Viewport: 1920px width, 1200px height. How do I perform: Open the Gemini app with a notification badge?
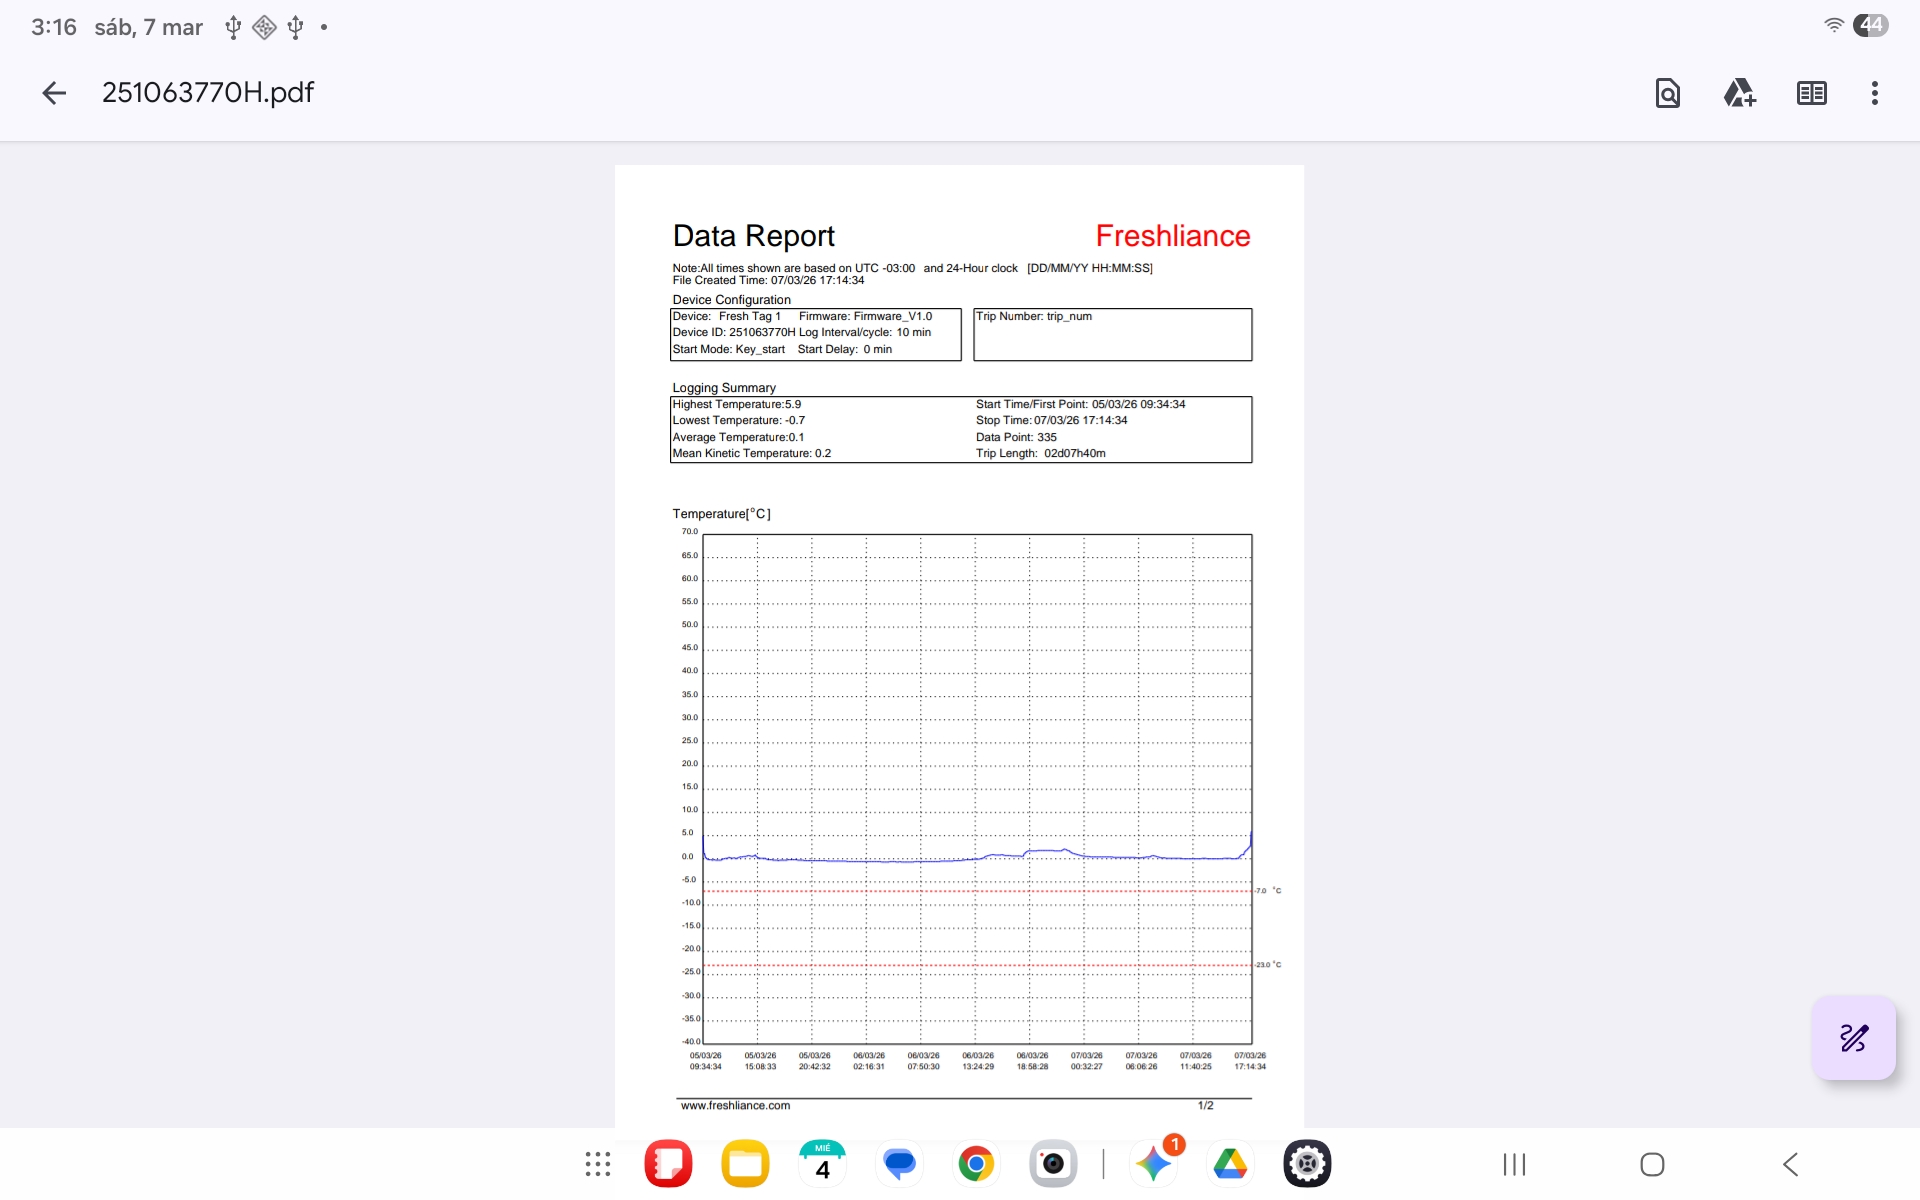point(1153,1164)
